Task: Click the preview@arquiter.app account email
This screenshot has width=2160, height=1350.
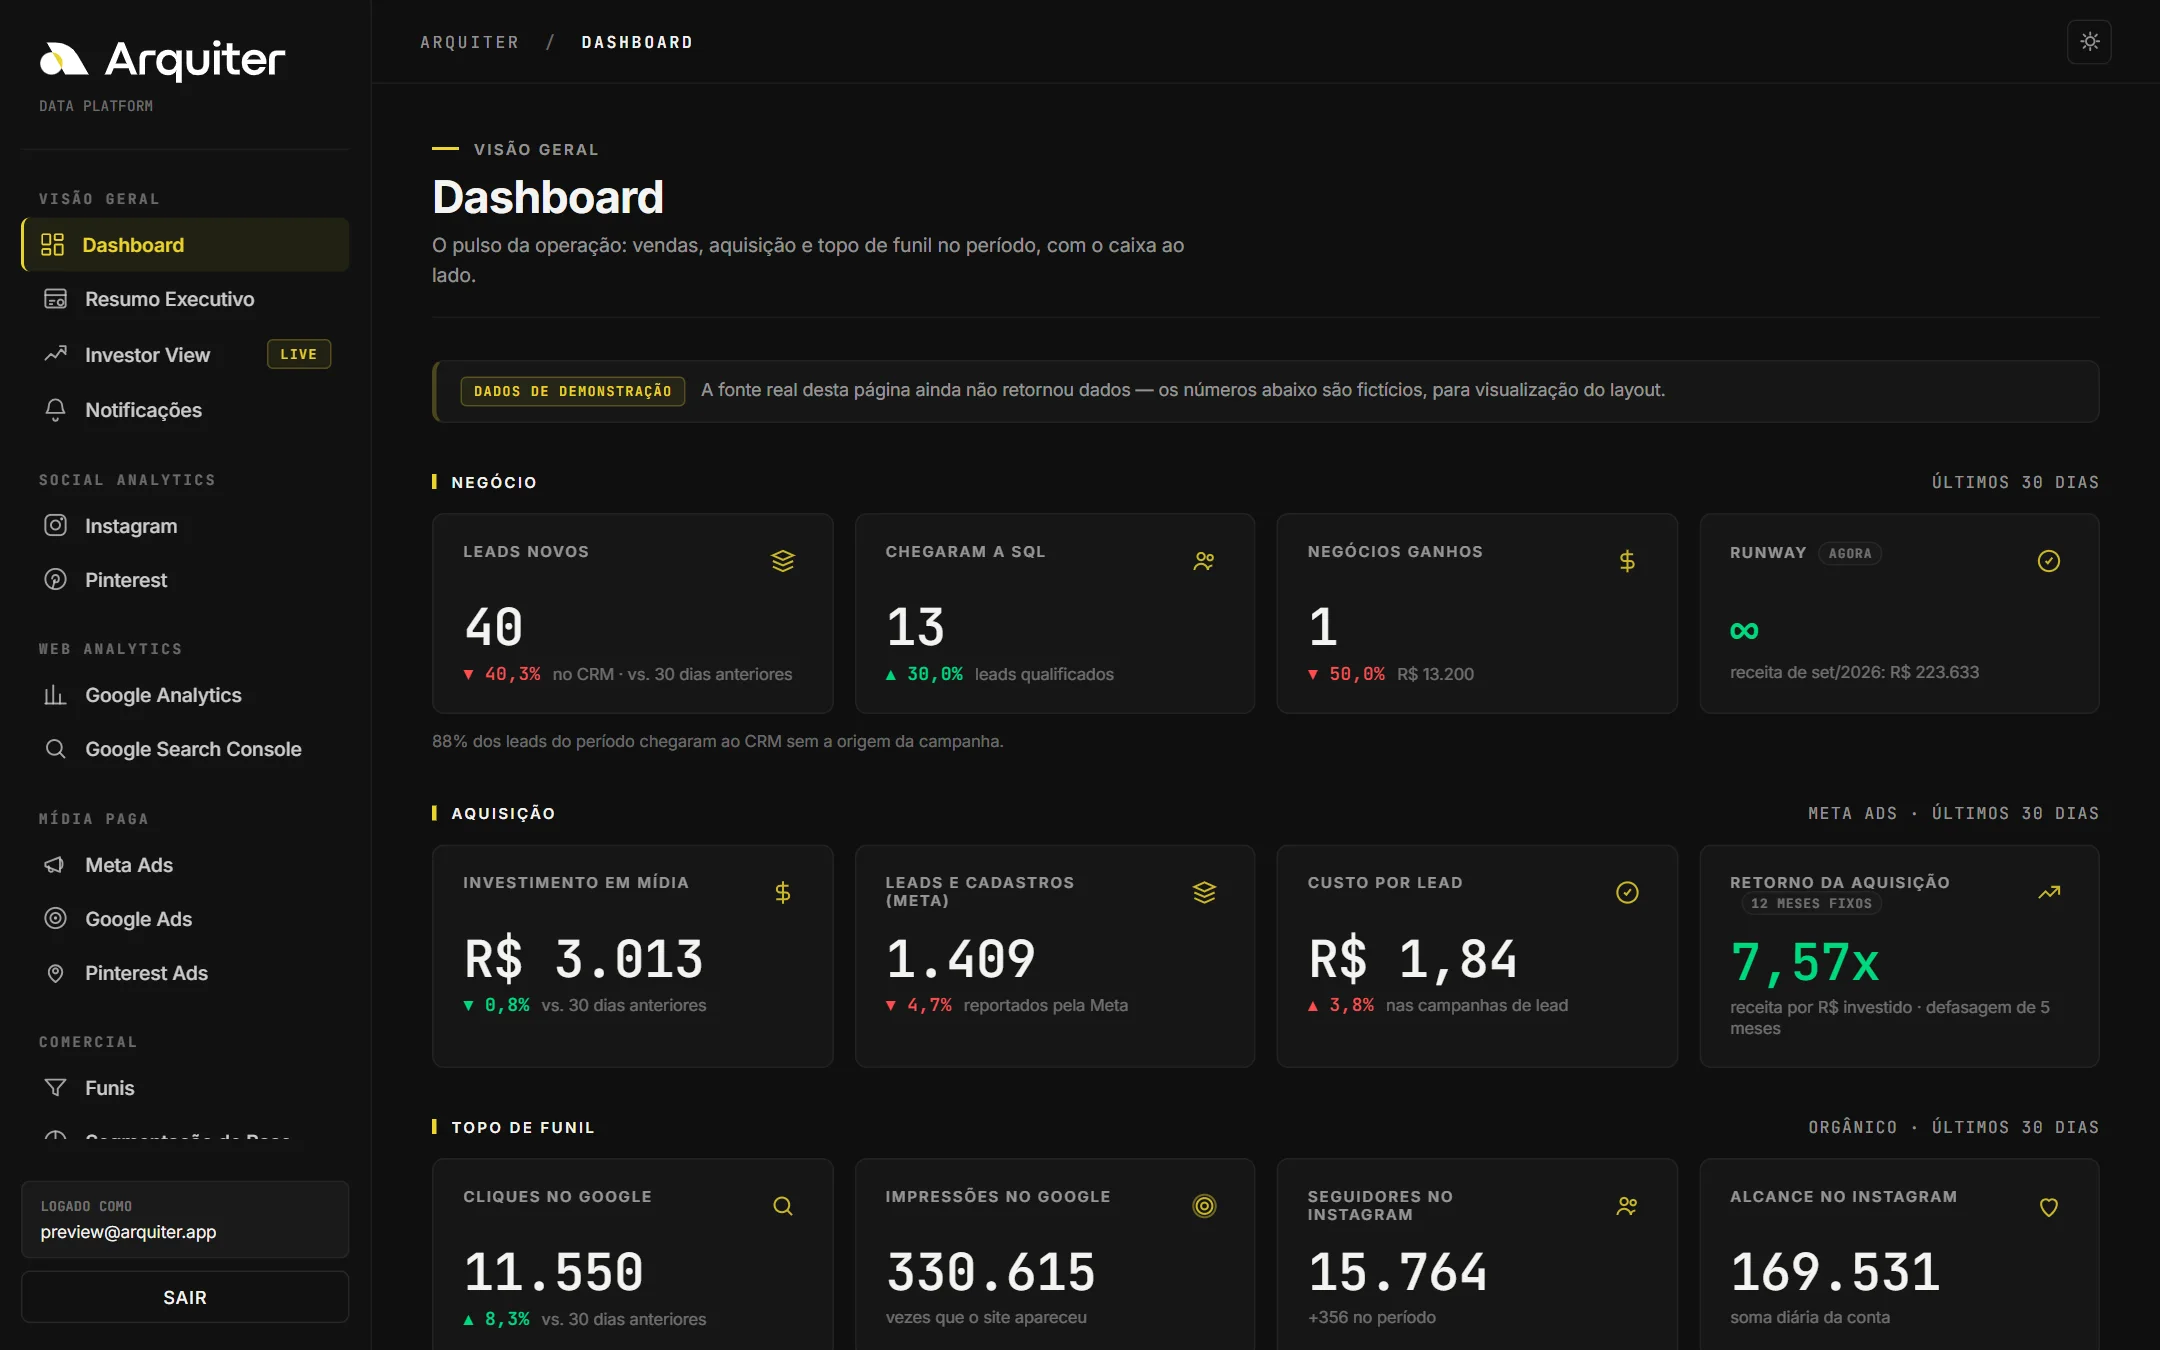Action: click(128, 1232)
